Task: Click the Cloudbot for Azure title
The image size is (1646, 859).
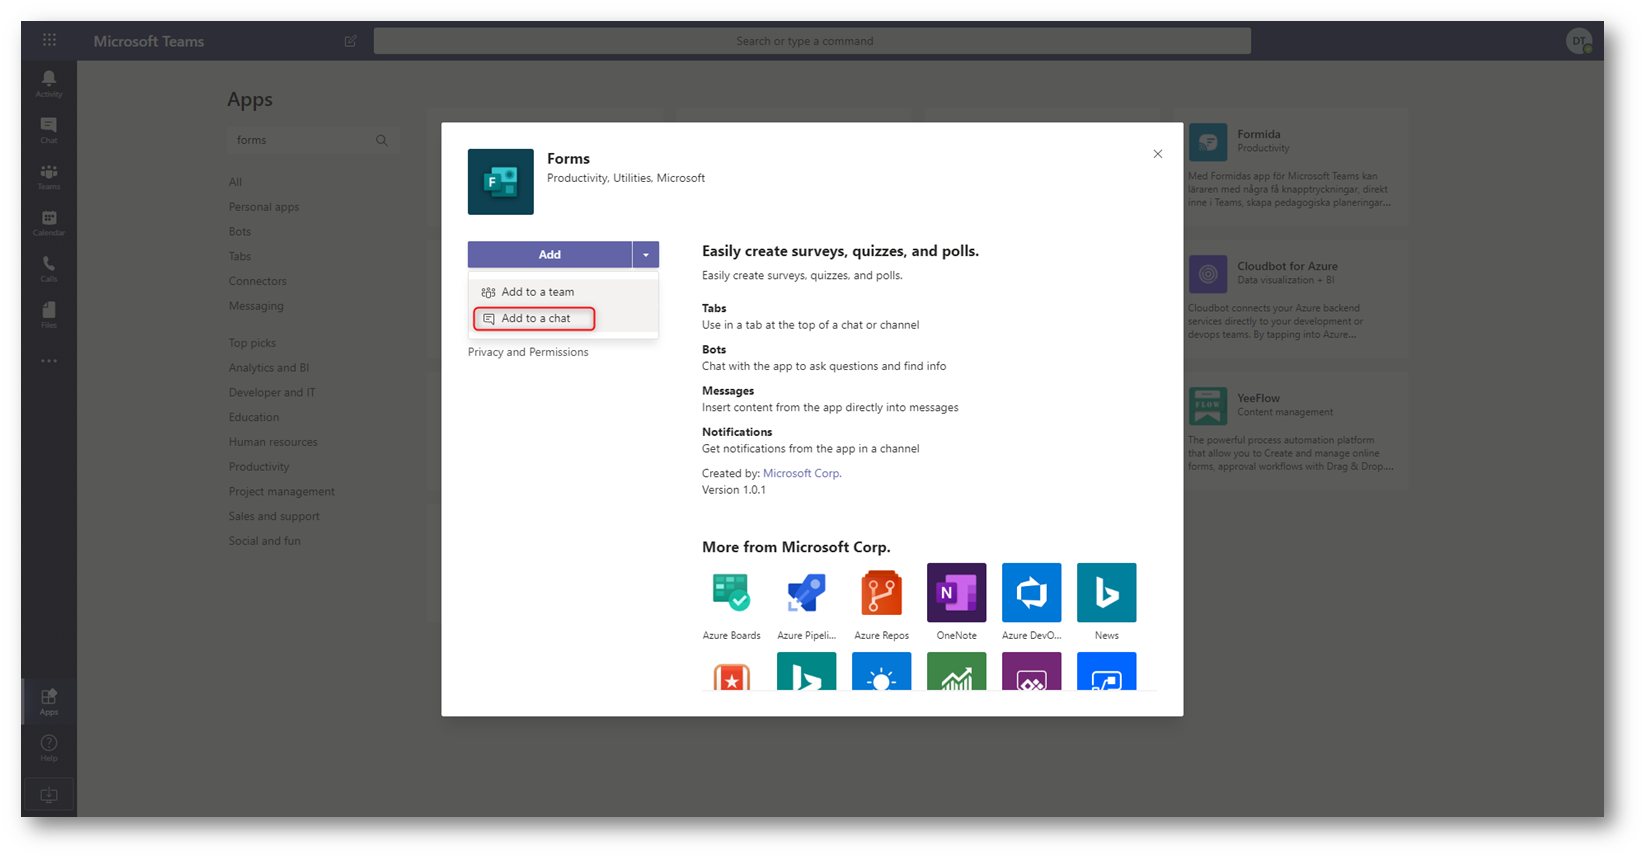Action: tap(1287, 266)
